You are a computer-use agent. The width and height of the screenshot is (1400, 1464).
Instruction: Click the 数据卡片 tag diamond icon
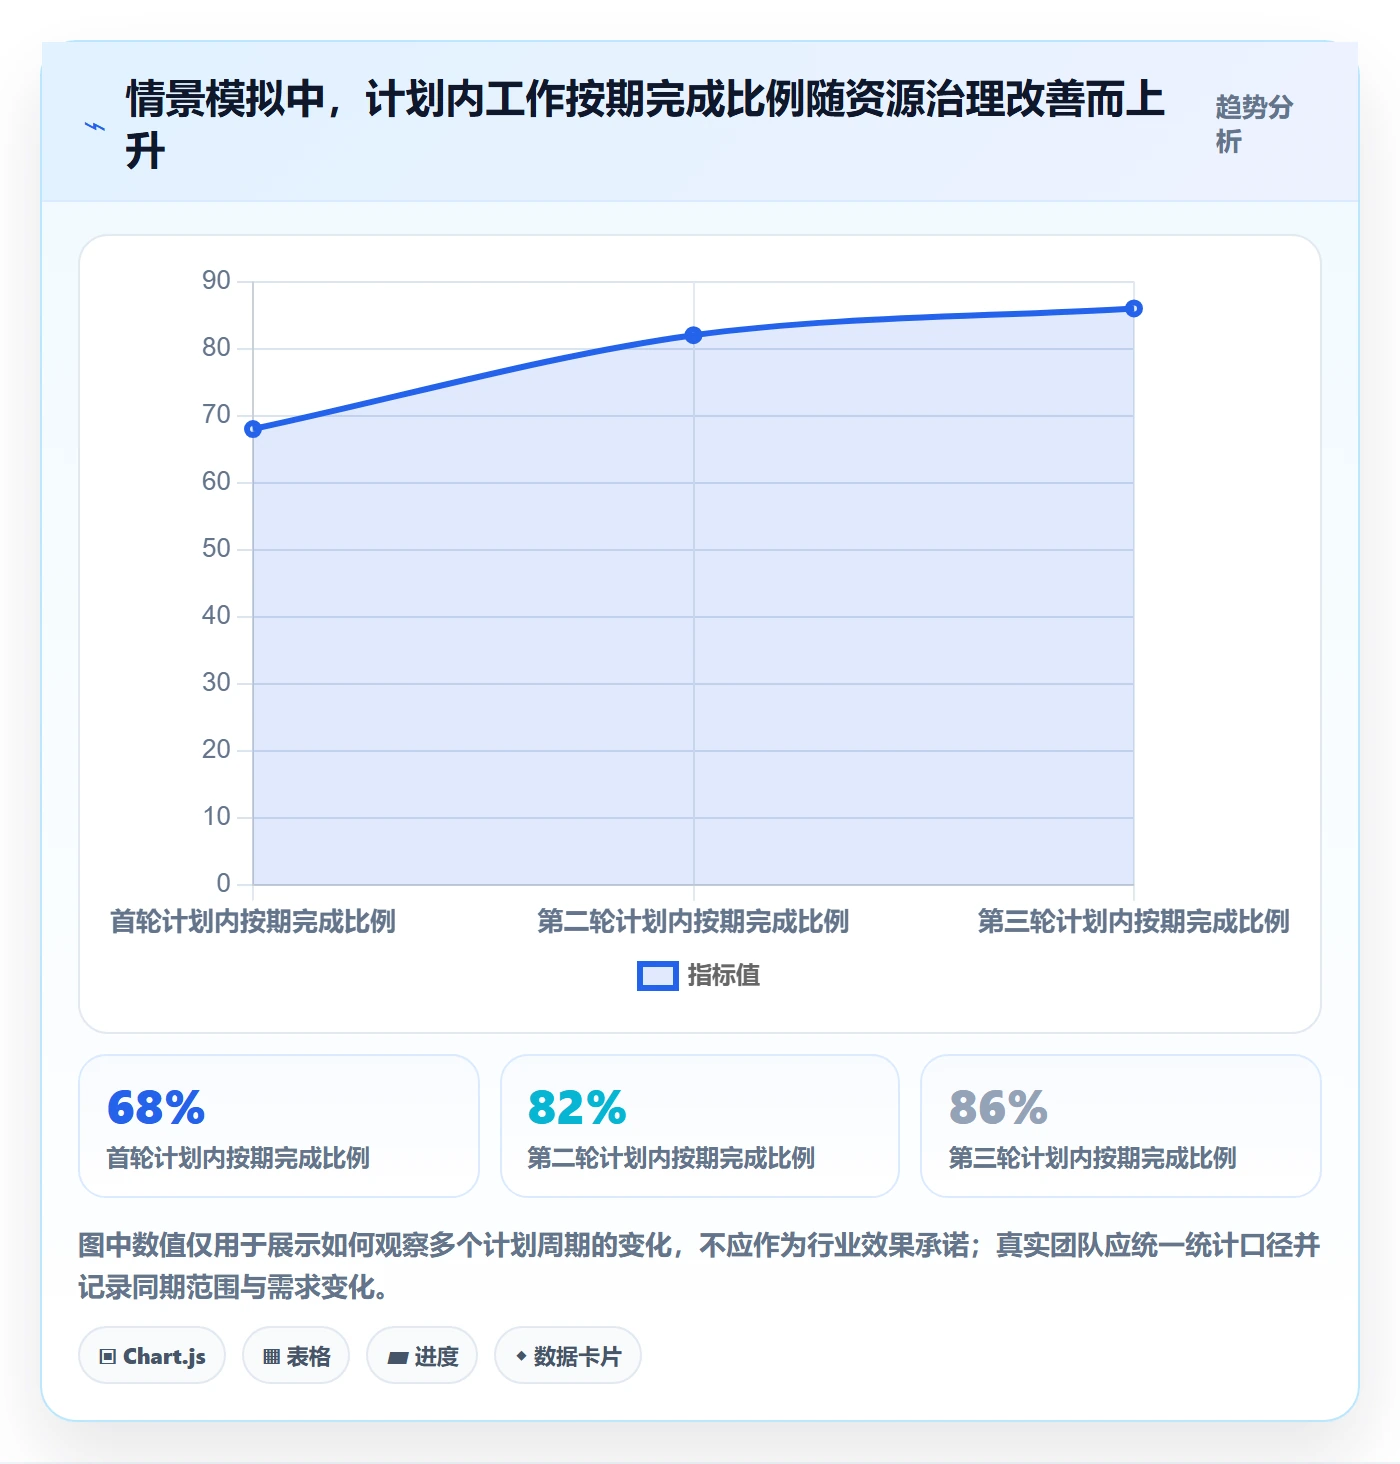[x=520, y=1356]
